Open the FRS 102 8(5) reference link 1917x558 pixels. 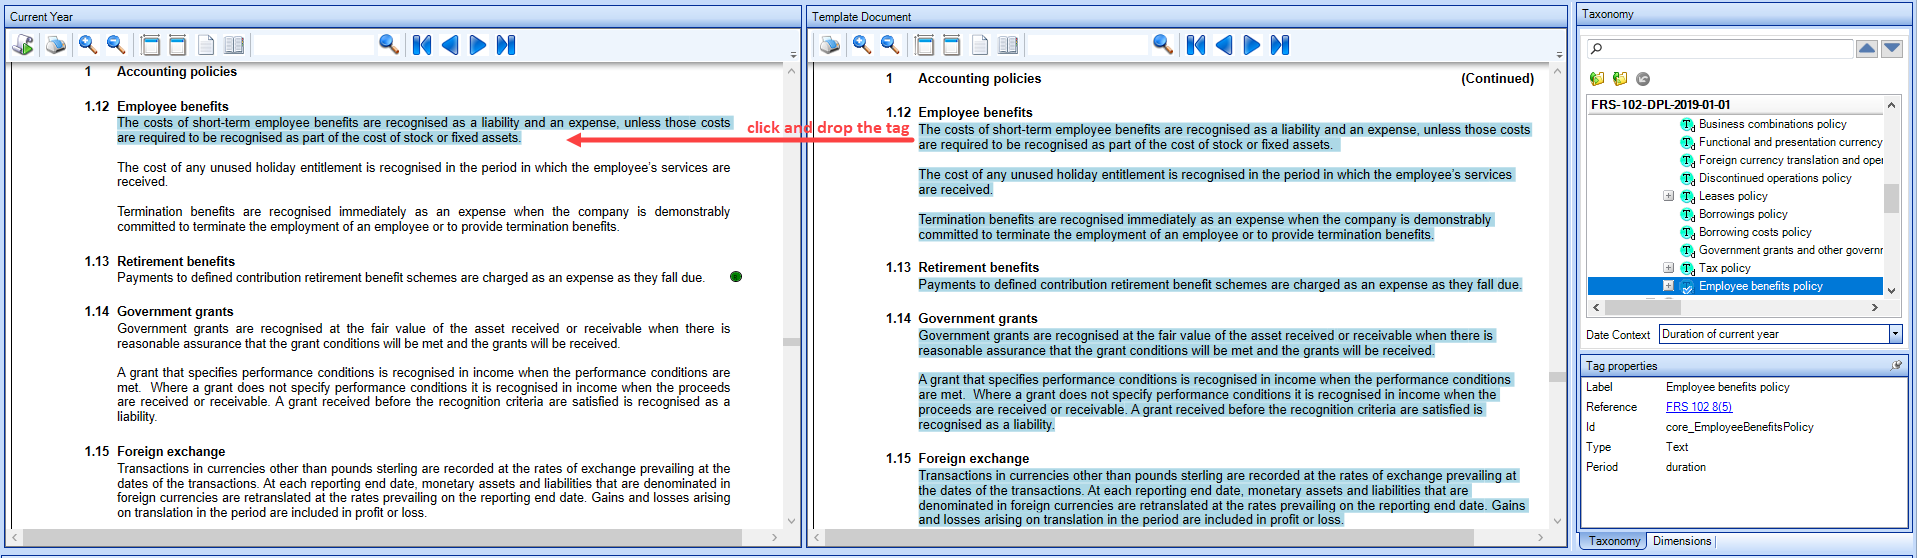pyautogui.click(x=1699, y=407)
